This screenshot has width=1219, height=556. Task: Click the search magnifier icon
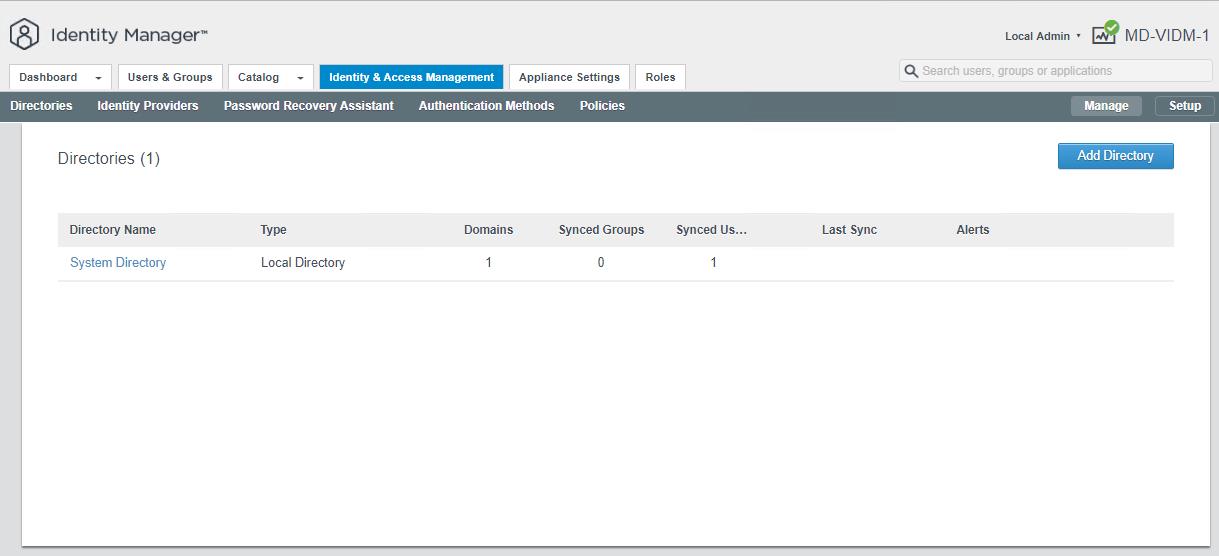pos(911,71)
